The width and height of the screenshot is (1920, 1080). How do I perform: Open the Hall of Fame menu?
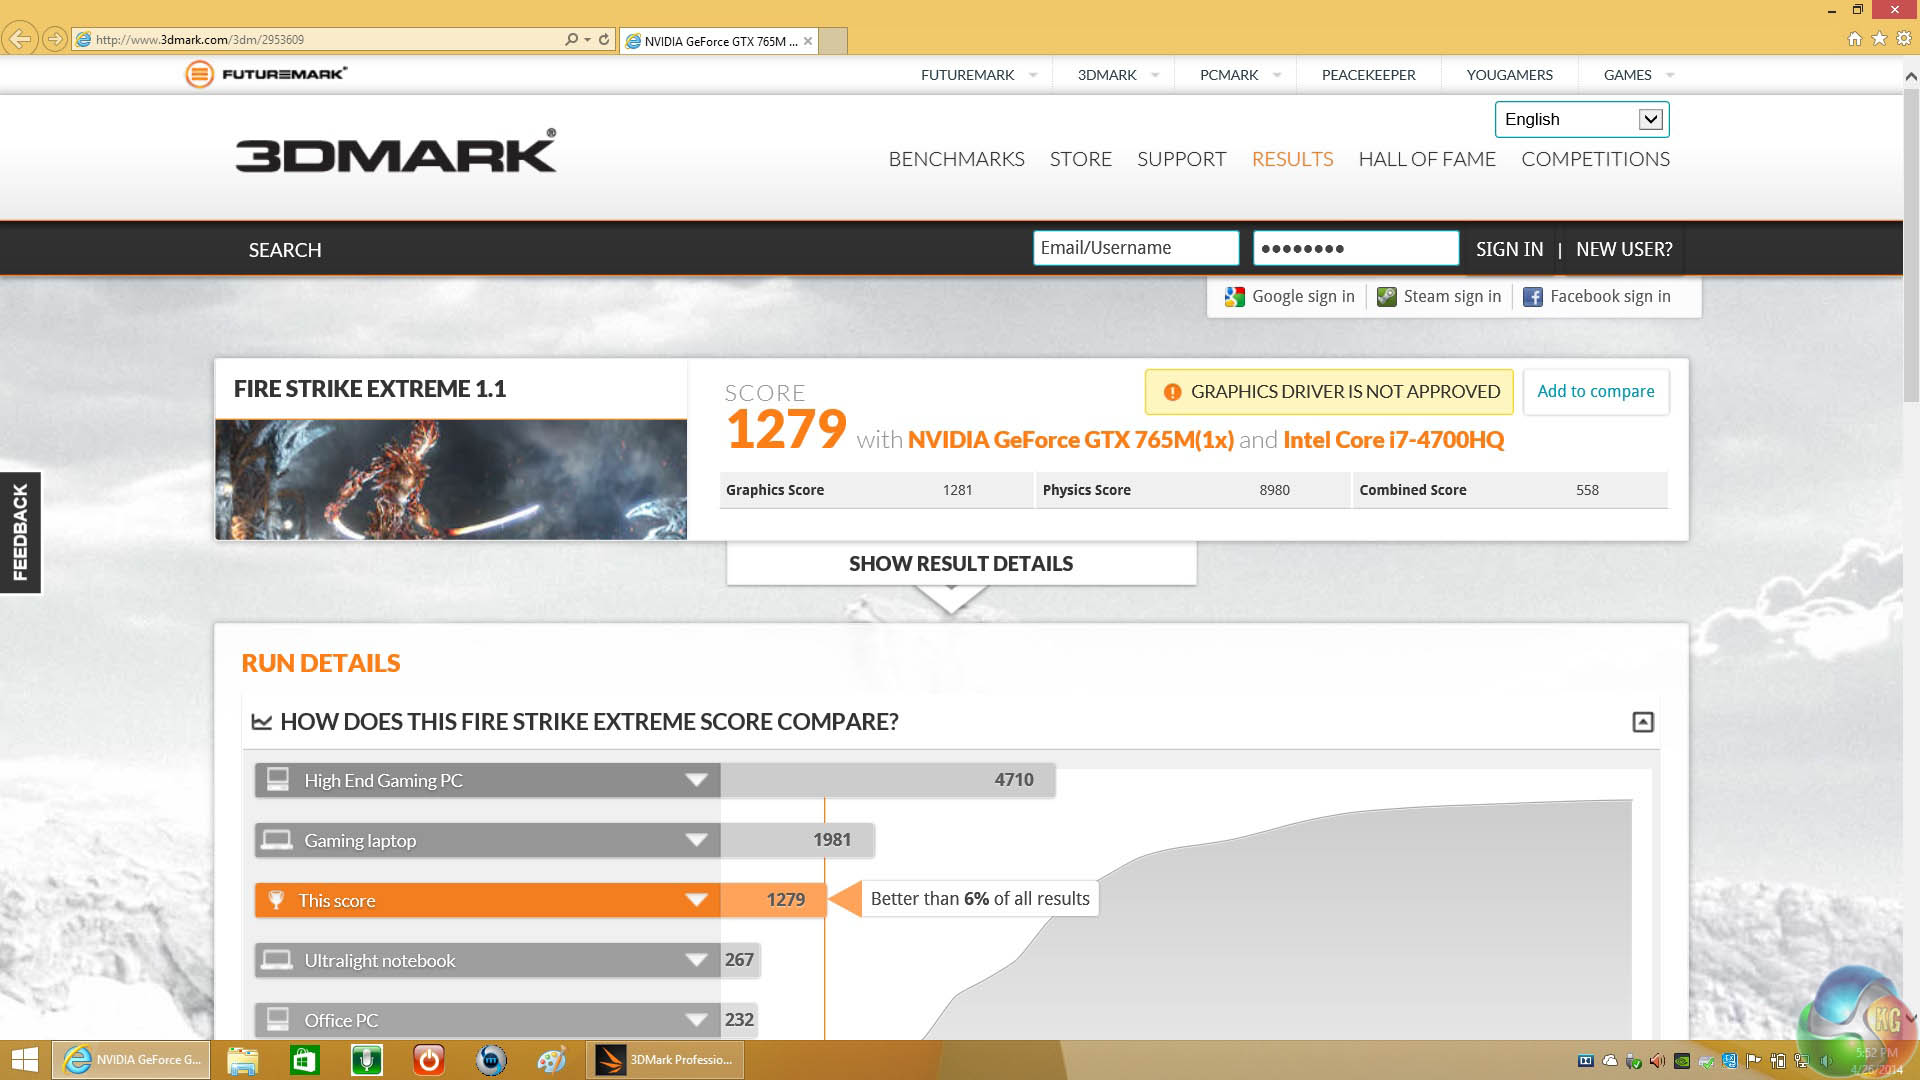1426,159
